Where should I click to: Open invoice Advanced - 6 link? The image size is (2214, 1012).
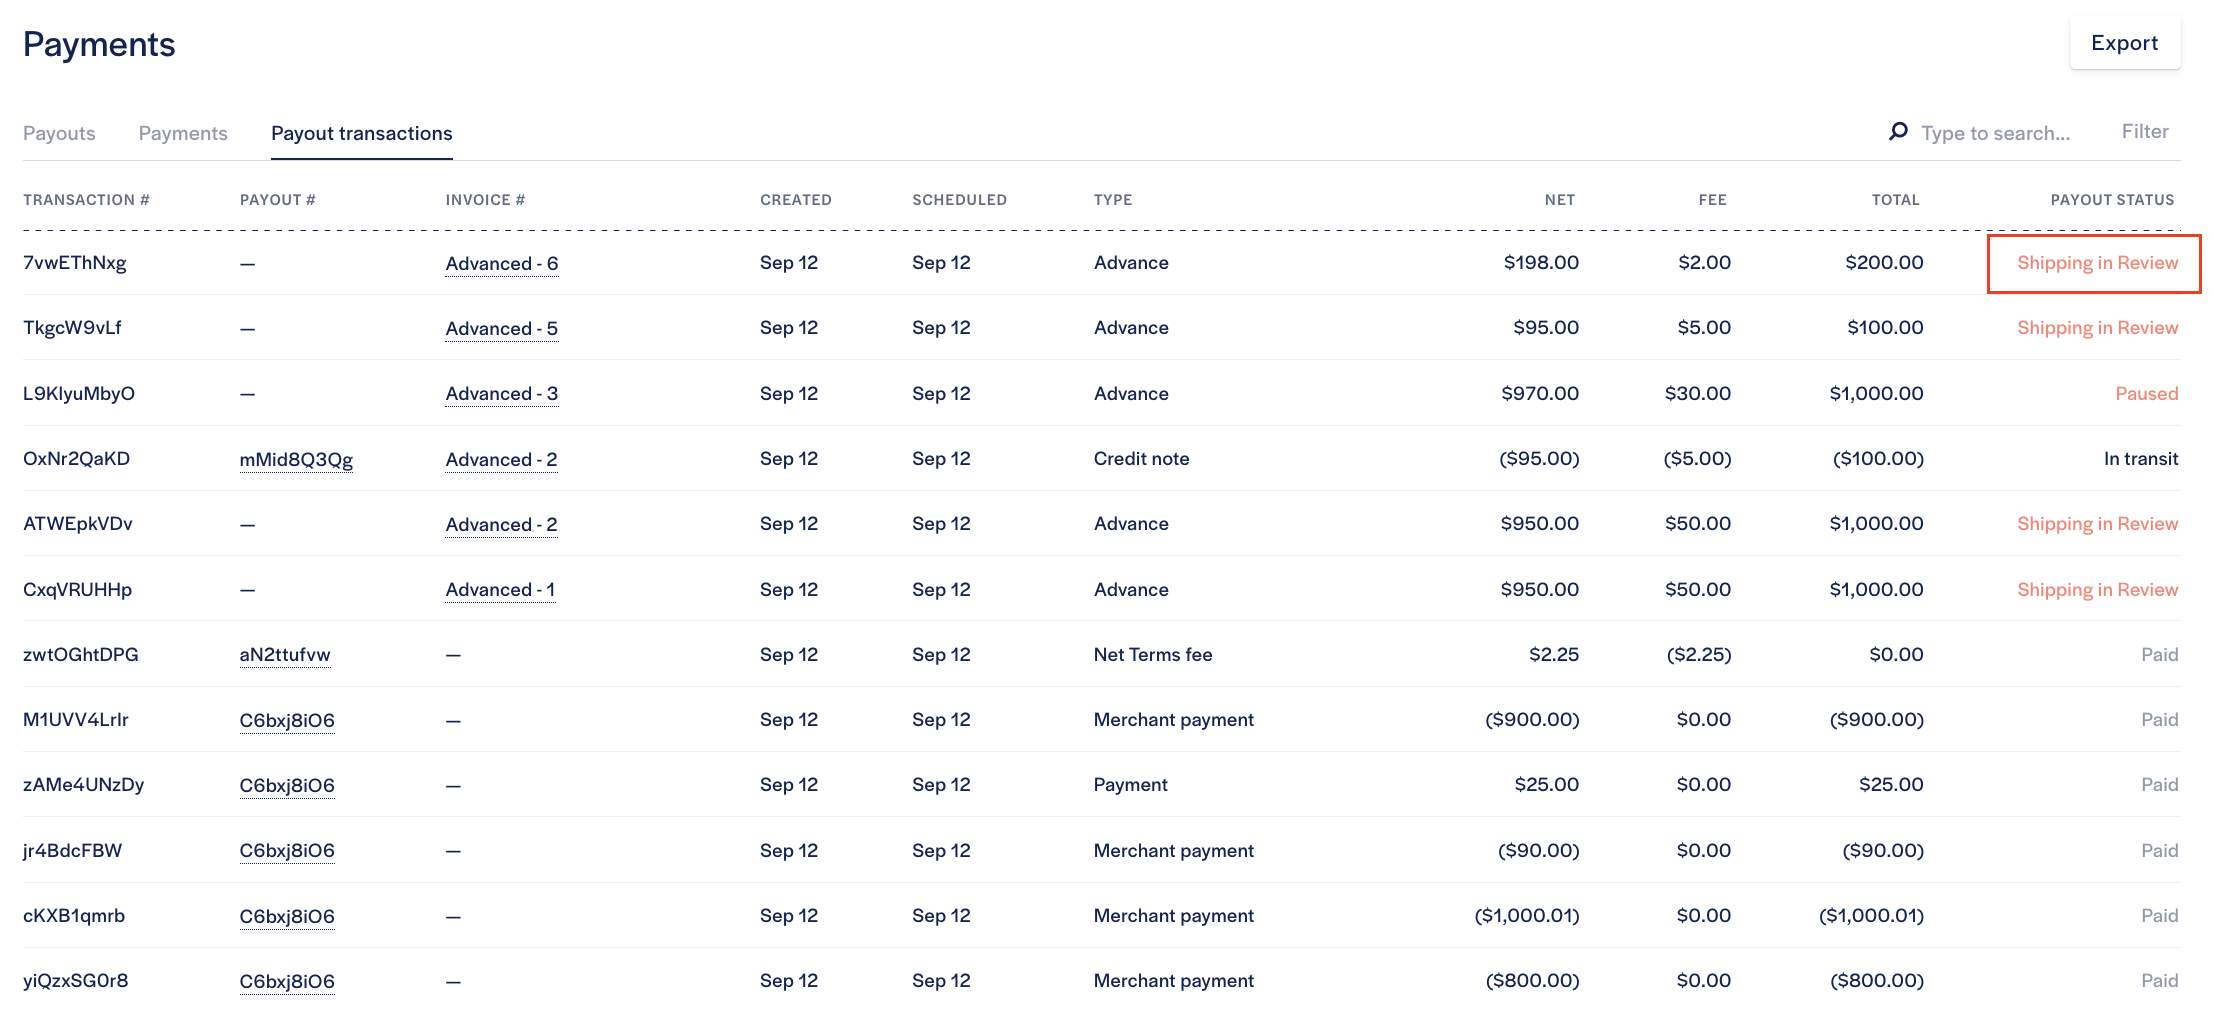point(501,264)
